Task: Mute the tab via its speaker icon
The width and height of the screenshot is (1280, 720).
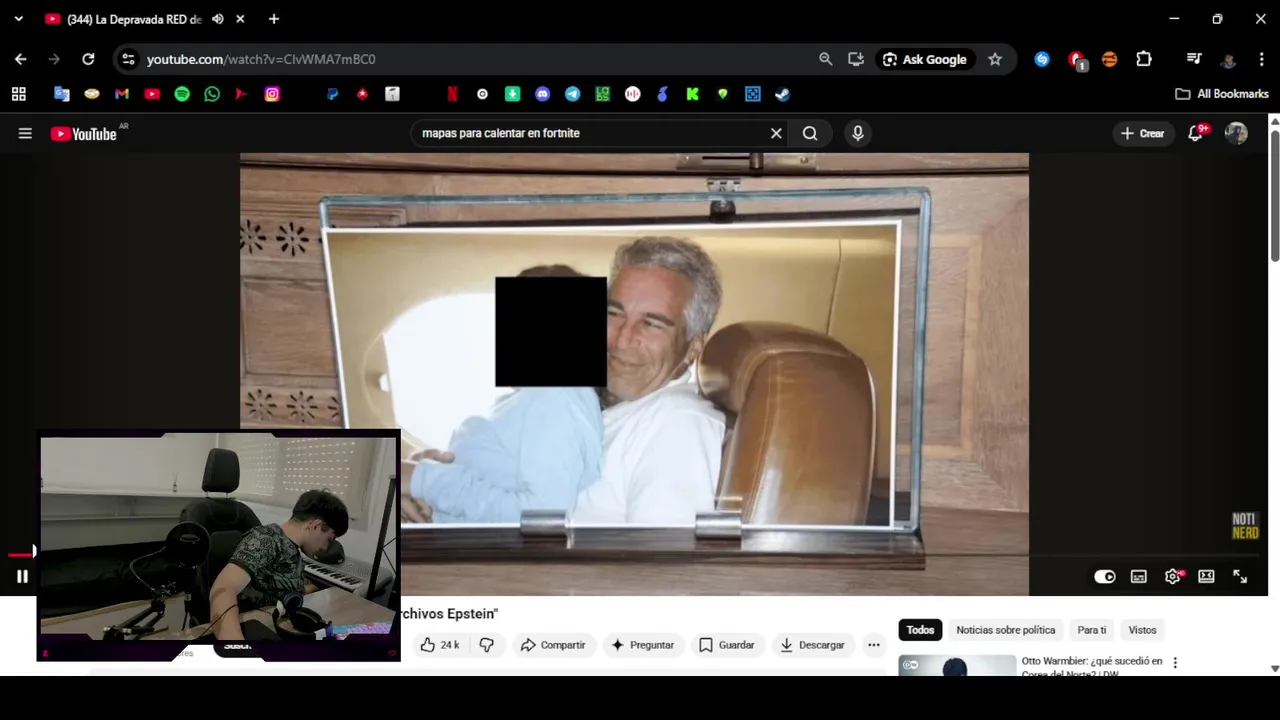Action: click(218, 19)
